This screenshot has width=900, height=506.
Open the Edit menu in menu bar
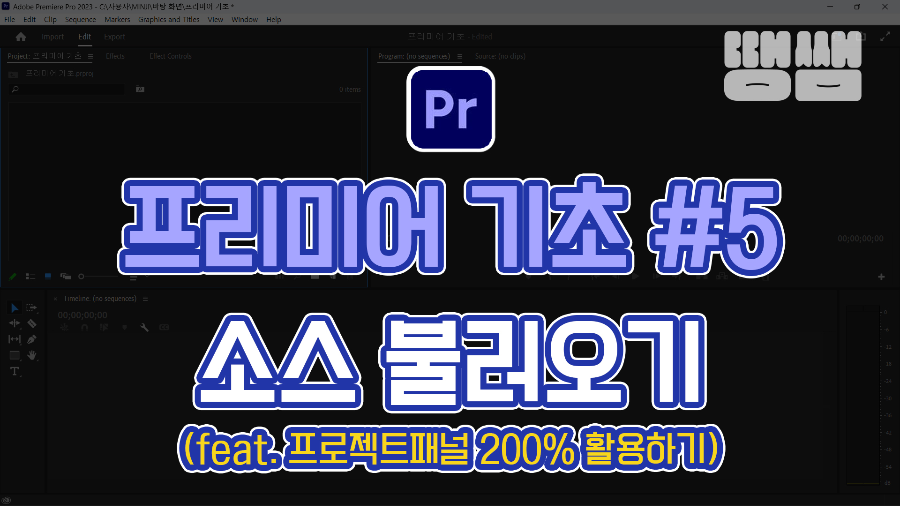tap(29, 20)
